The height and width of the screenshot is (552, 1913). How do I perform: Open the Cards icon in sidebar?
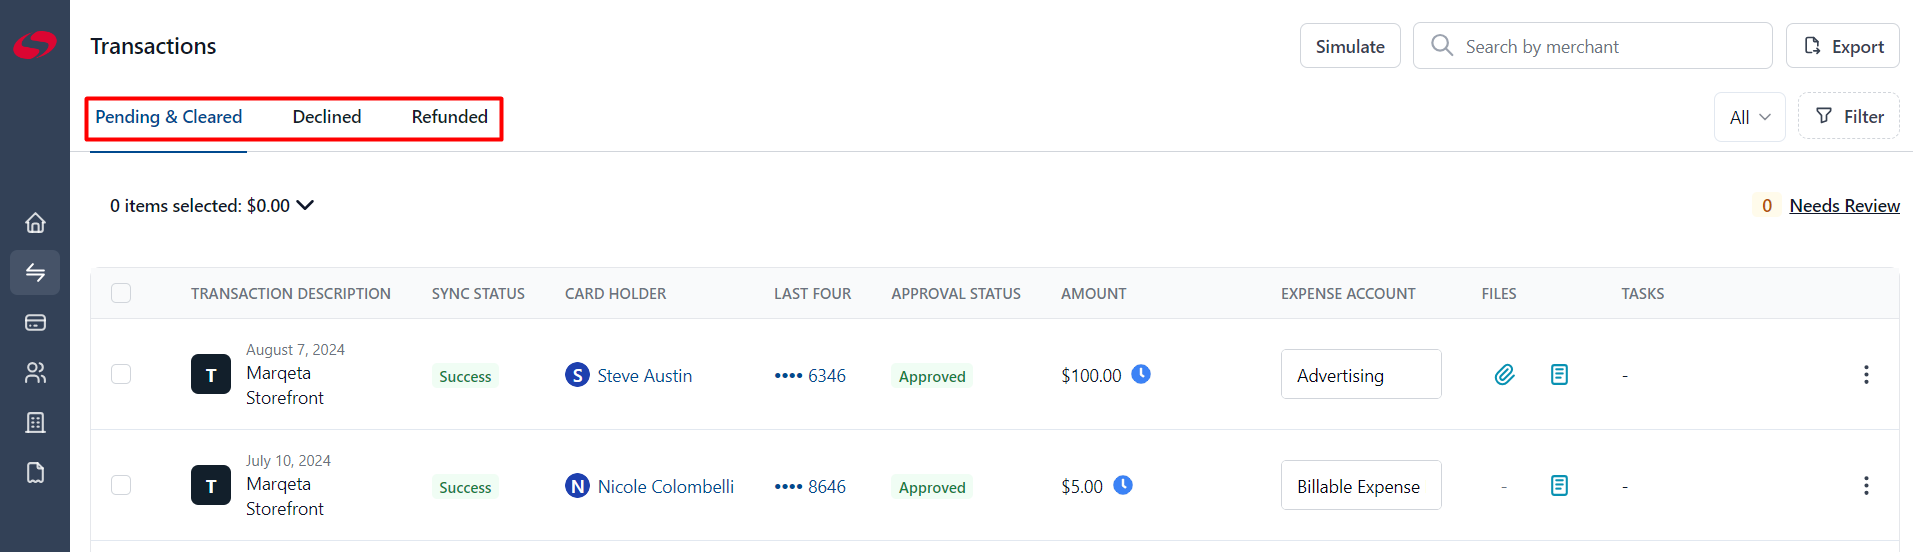pyautogui.click(x=35, y=322)
